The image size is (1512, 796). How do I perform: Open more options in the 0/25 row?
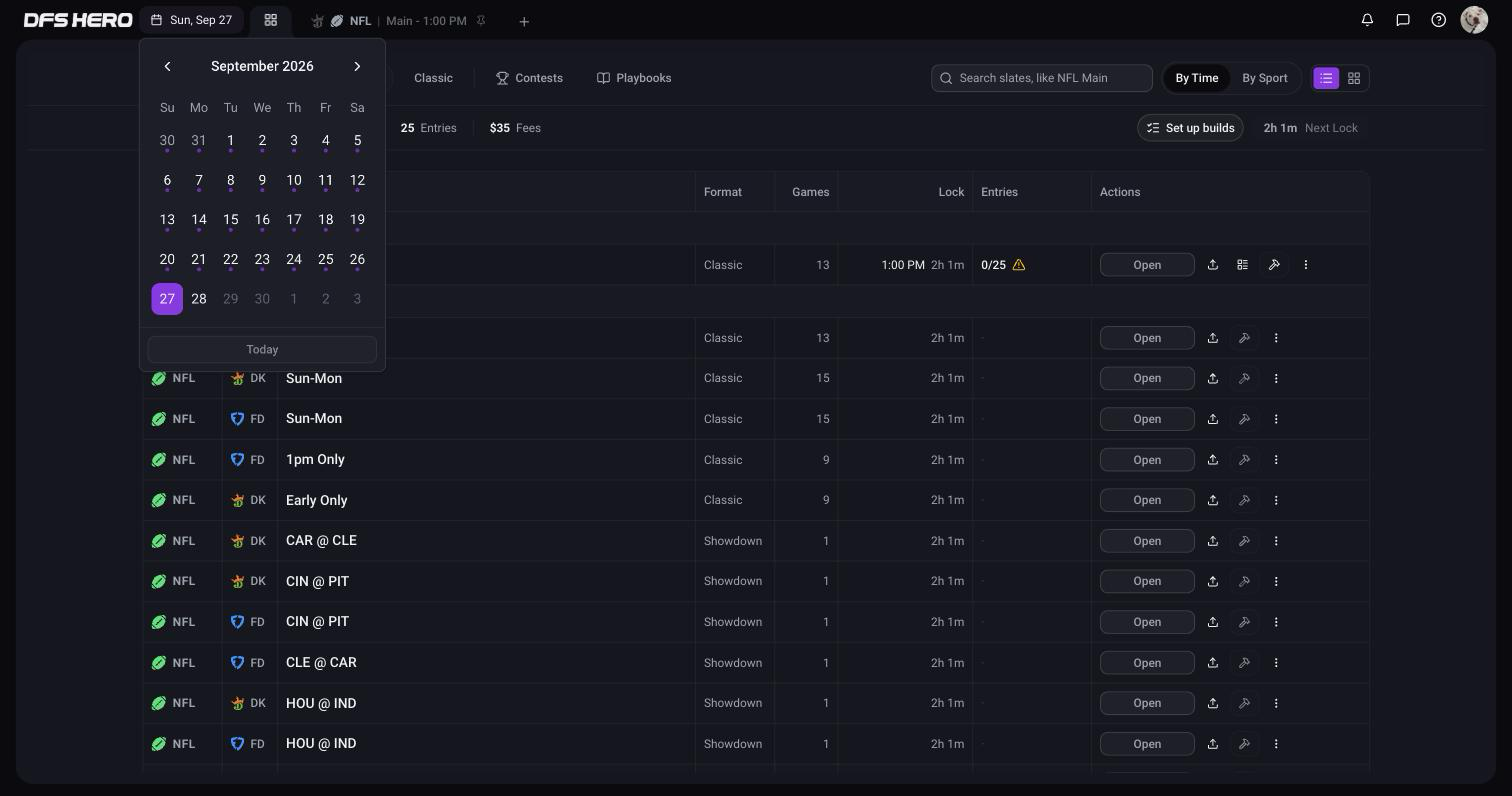click(1306, 265)
